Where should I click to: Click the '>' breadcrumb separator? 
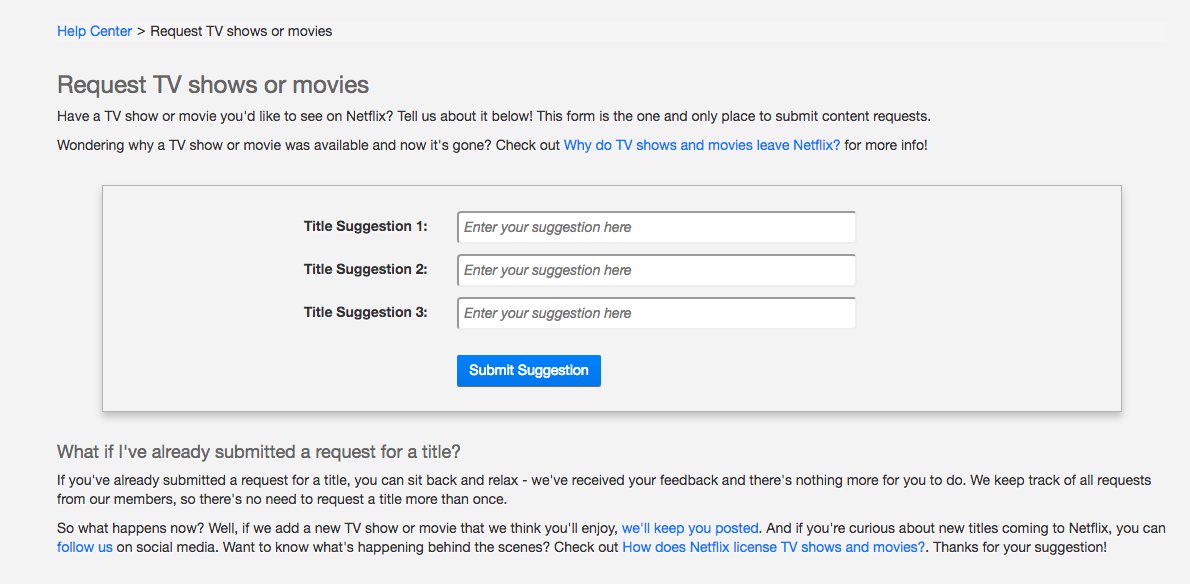[141, 31]
